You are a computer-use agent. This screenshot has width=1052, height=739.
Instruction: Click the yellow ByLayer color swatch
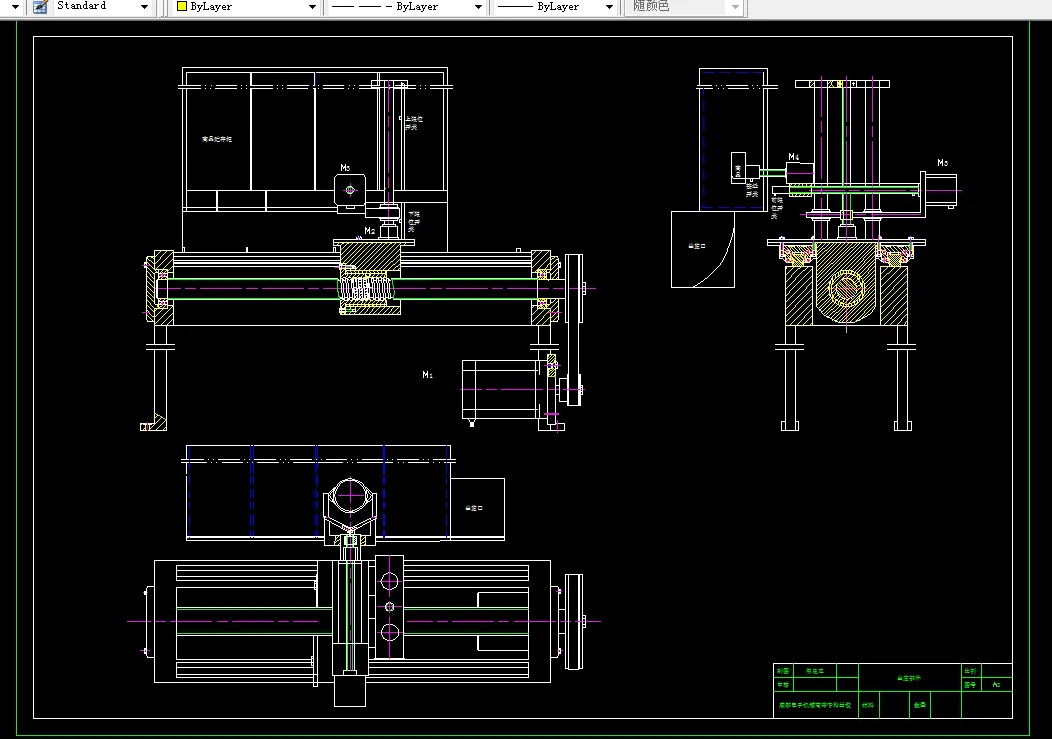(x=181, y=7)
